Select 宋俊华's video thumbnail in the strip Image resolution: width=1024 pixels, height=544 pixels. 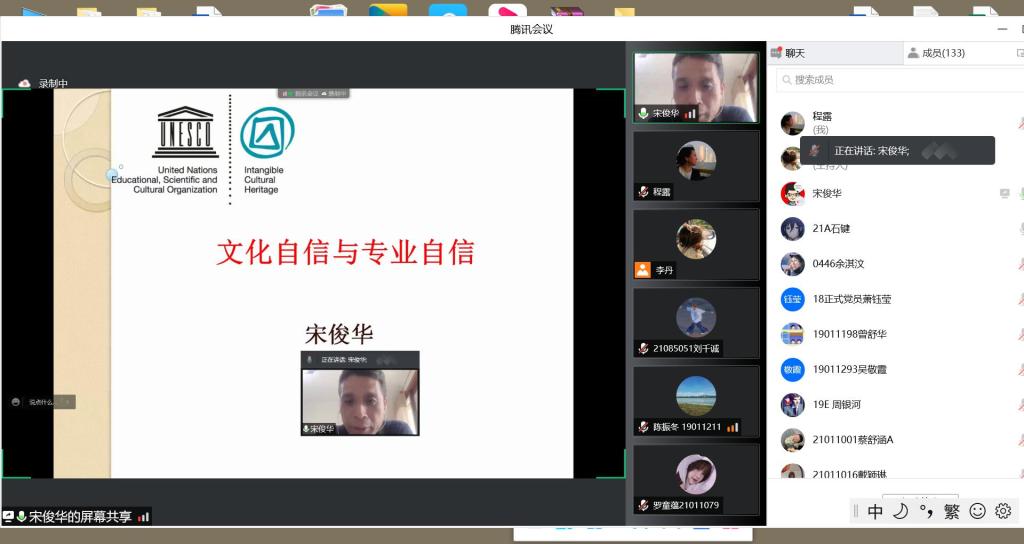click(696, 88)
